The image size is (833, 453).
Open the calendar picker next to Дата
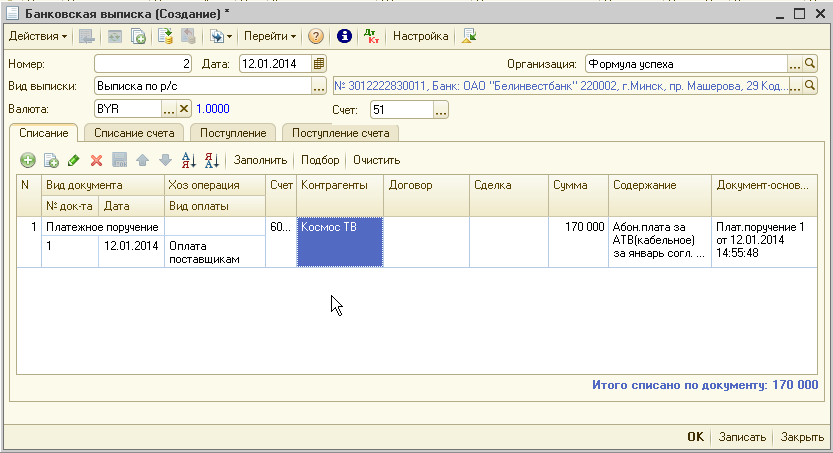click(x=319, y=64)
